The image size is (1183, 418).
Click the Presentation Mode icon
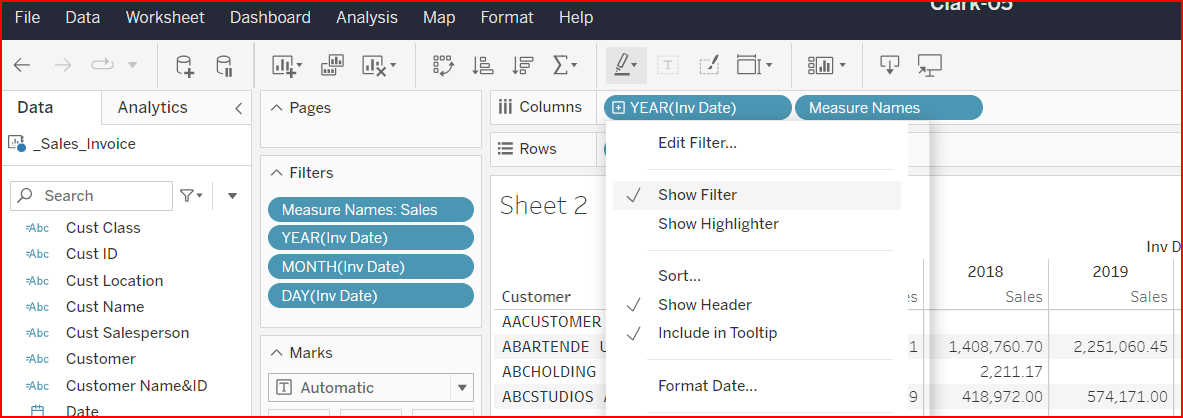pyautogui.click(x=930, y=66)
